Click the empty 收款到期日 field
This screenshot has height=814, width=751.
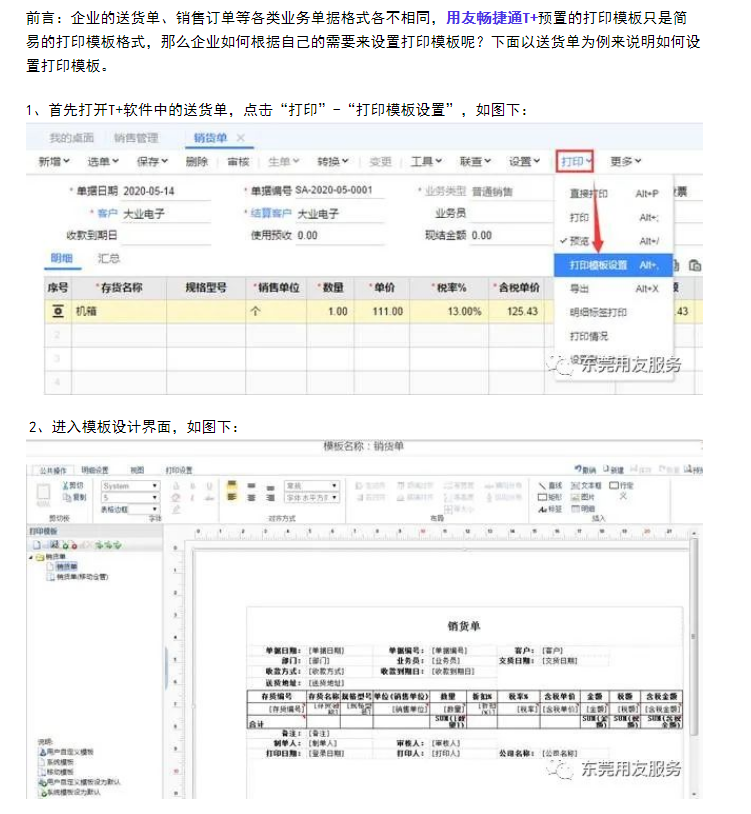(166, 236)
